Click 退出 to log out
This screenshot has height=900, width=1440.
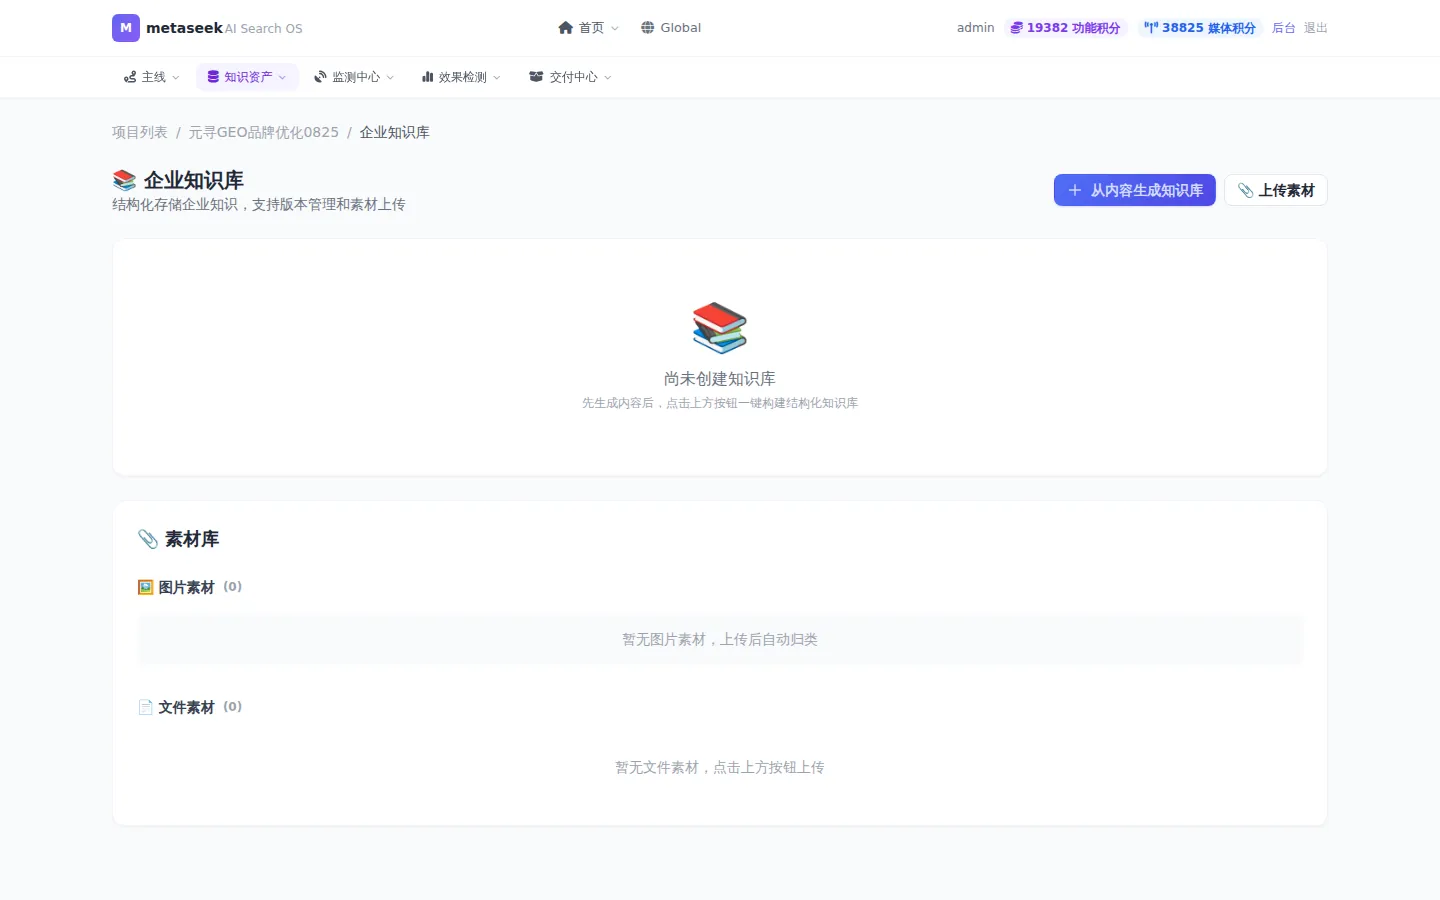click(1316, 28)
